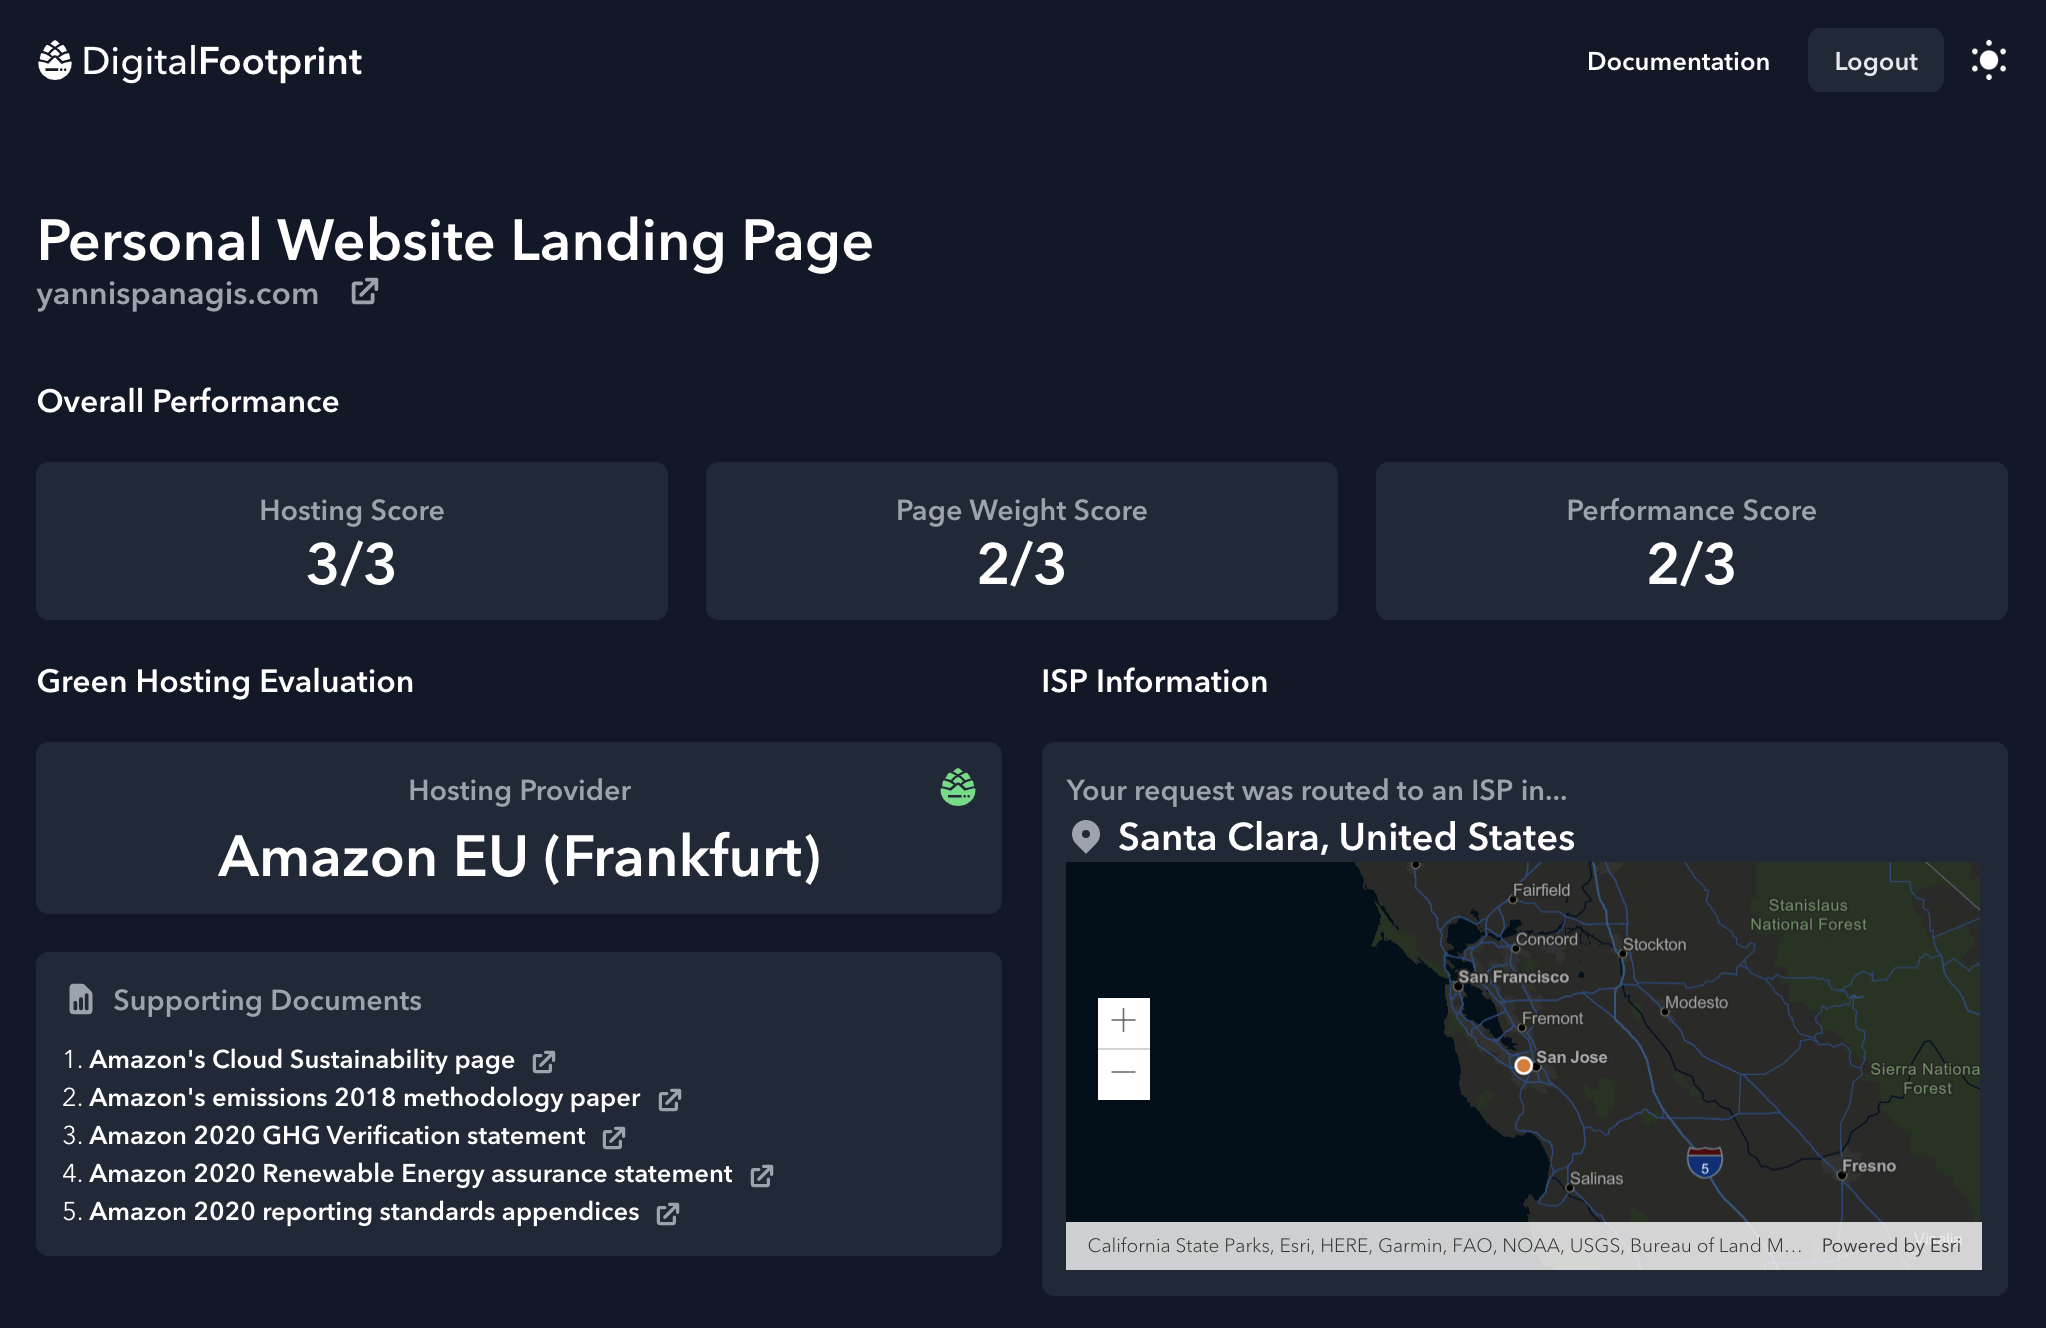Viewport: 2046px width, 1328px height.
Task: Click the Supporting Documents file icon
Action: point(81,999)
